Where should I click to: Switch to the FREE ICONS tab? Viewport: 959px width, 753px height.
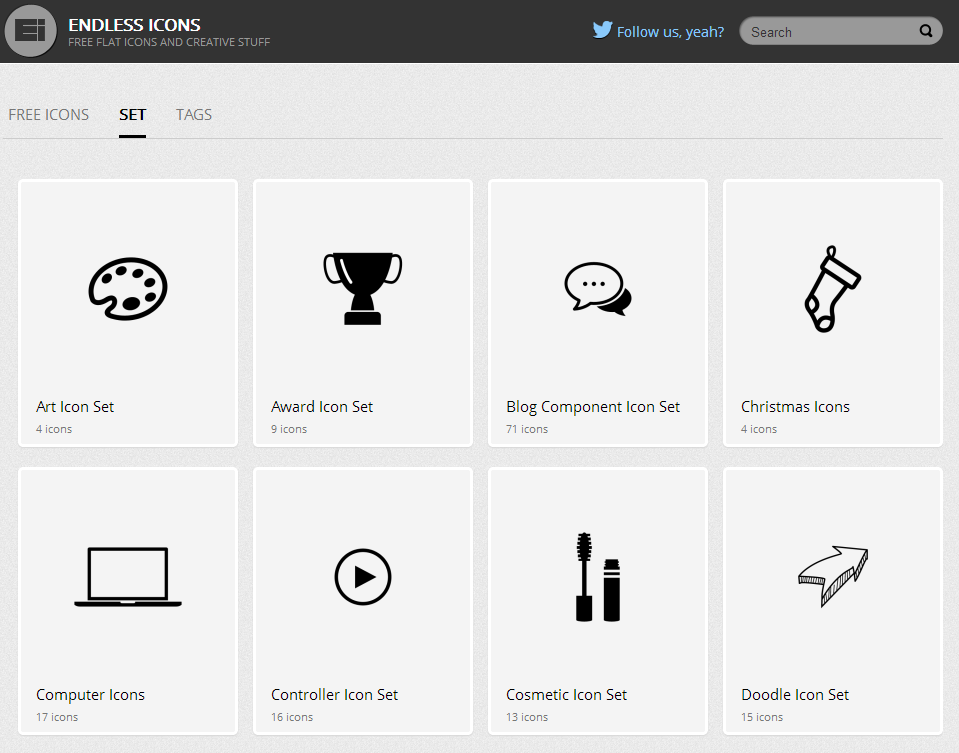(48, 114)
